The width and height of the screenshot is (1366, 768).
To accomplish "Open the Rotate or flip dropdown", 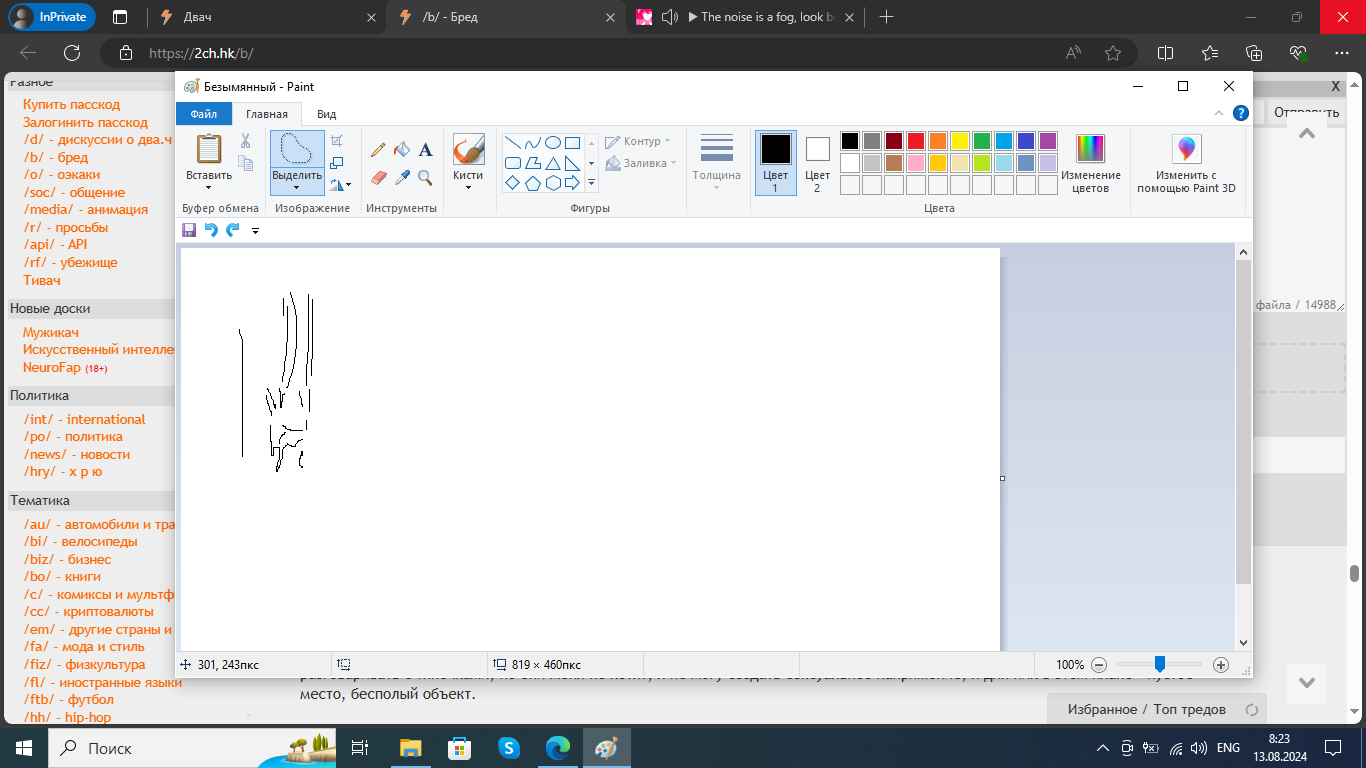I will (x=341, y=183).
